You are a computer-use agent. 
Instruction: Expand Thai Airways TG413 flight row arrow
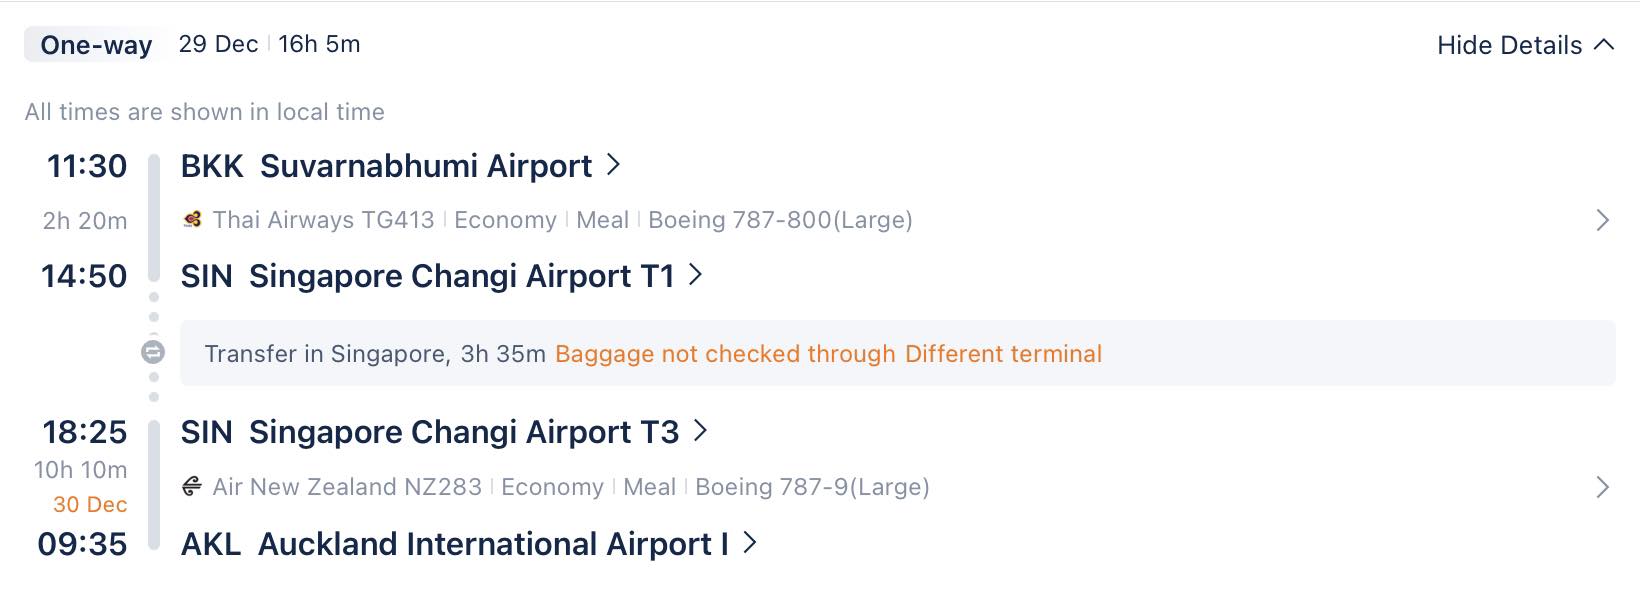click(x=1602, y=220)
